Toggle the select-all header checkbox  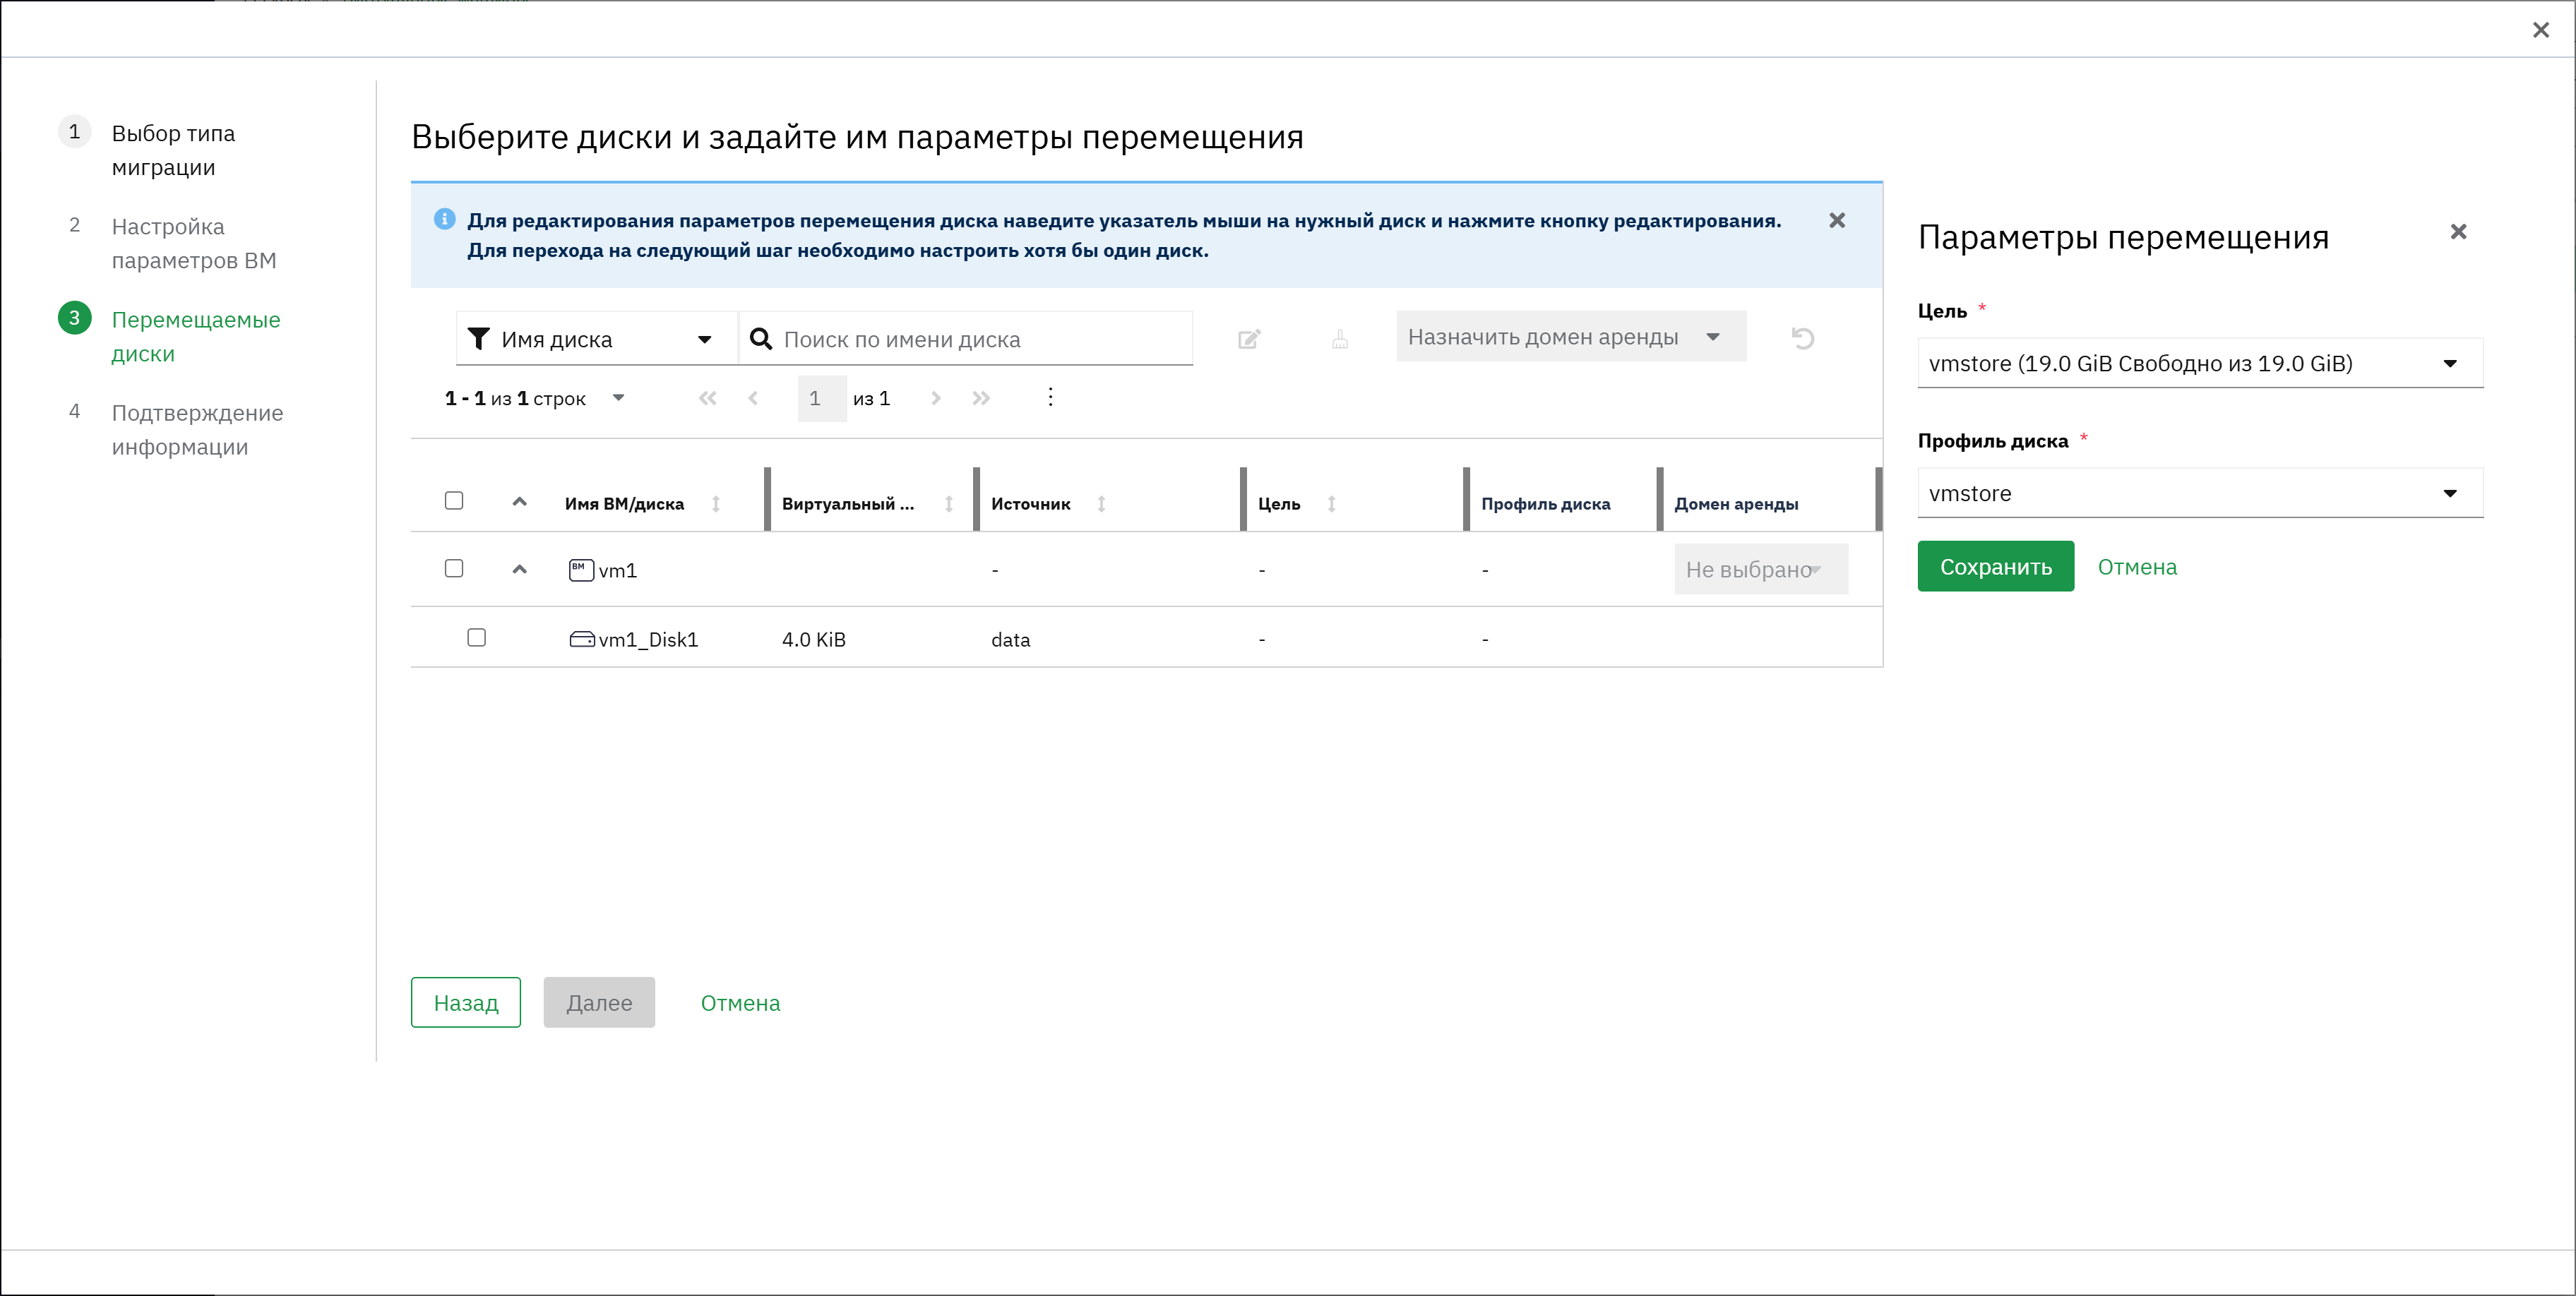coord(454,500)
